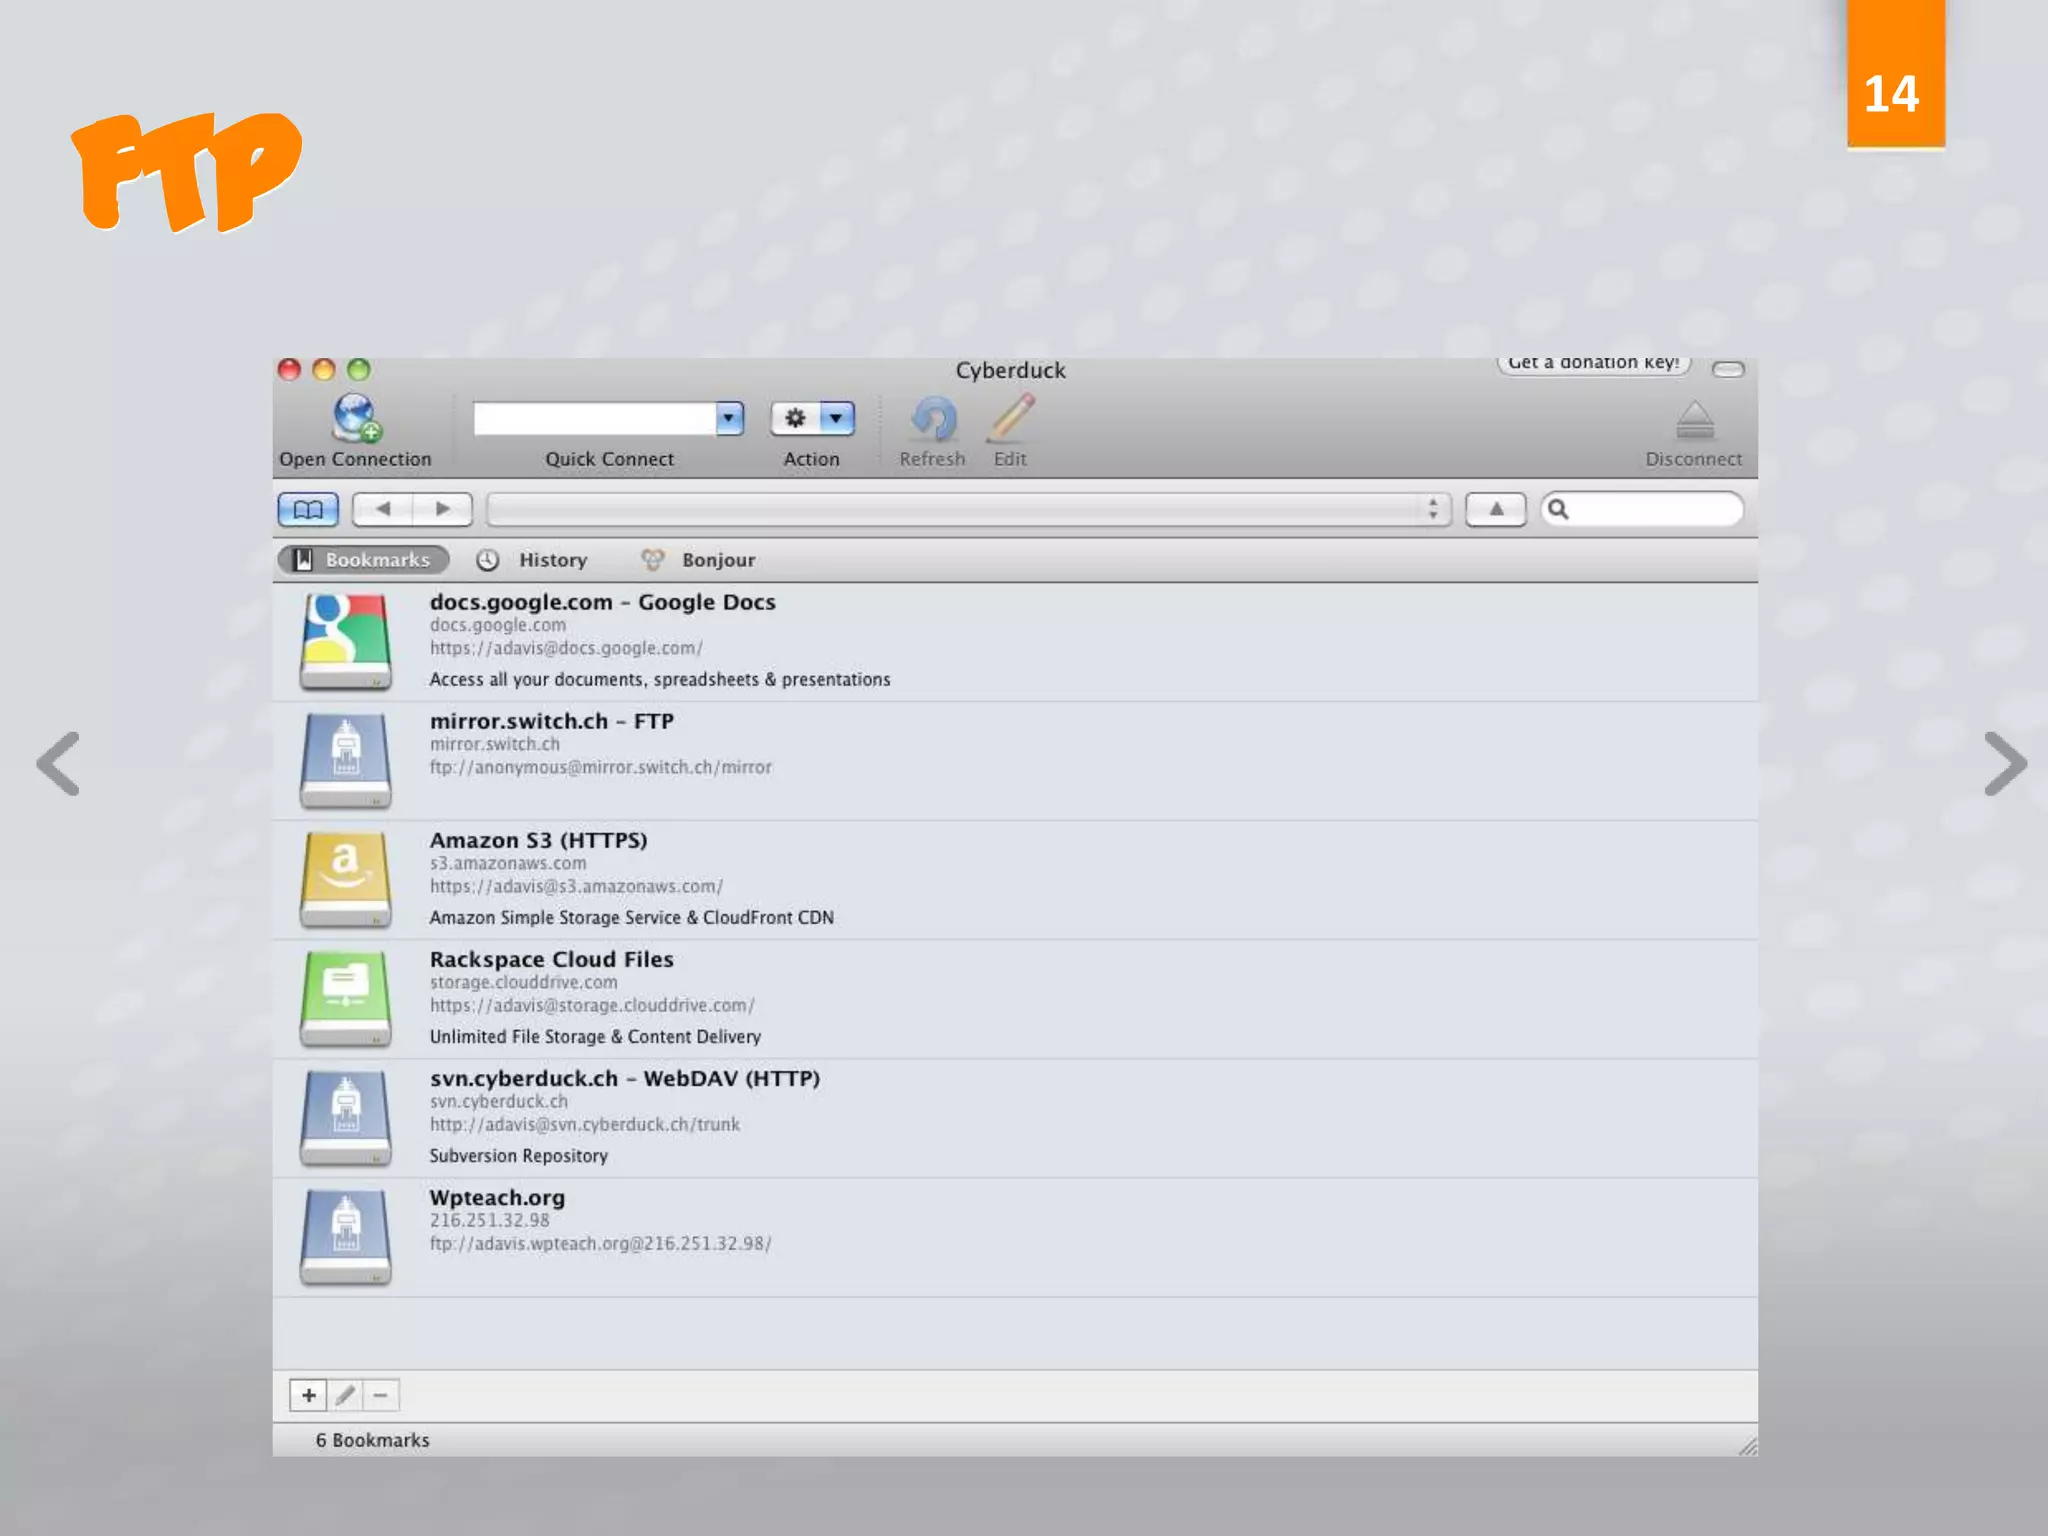2048x1536 pixels.
Task: Open the path selector dropdown
Action: tap(968, 509)
